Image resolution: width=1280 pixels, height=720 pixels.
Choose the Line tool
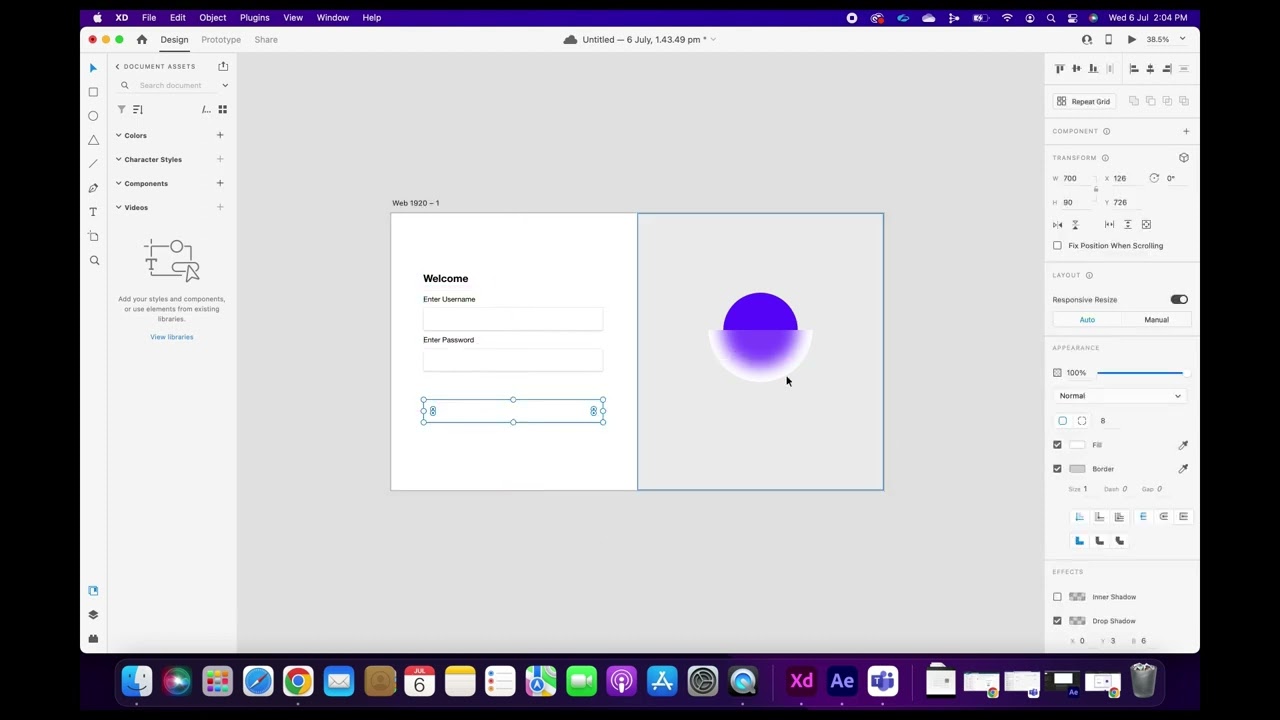pyautogui.click(x=93, y=164)
